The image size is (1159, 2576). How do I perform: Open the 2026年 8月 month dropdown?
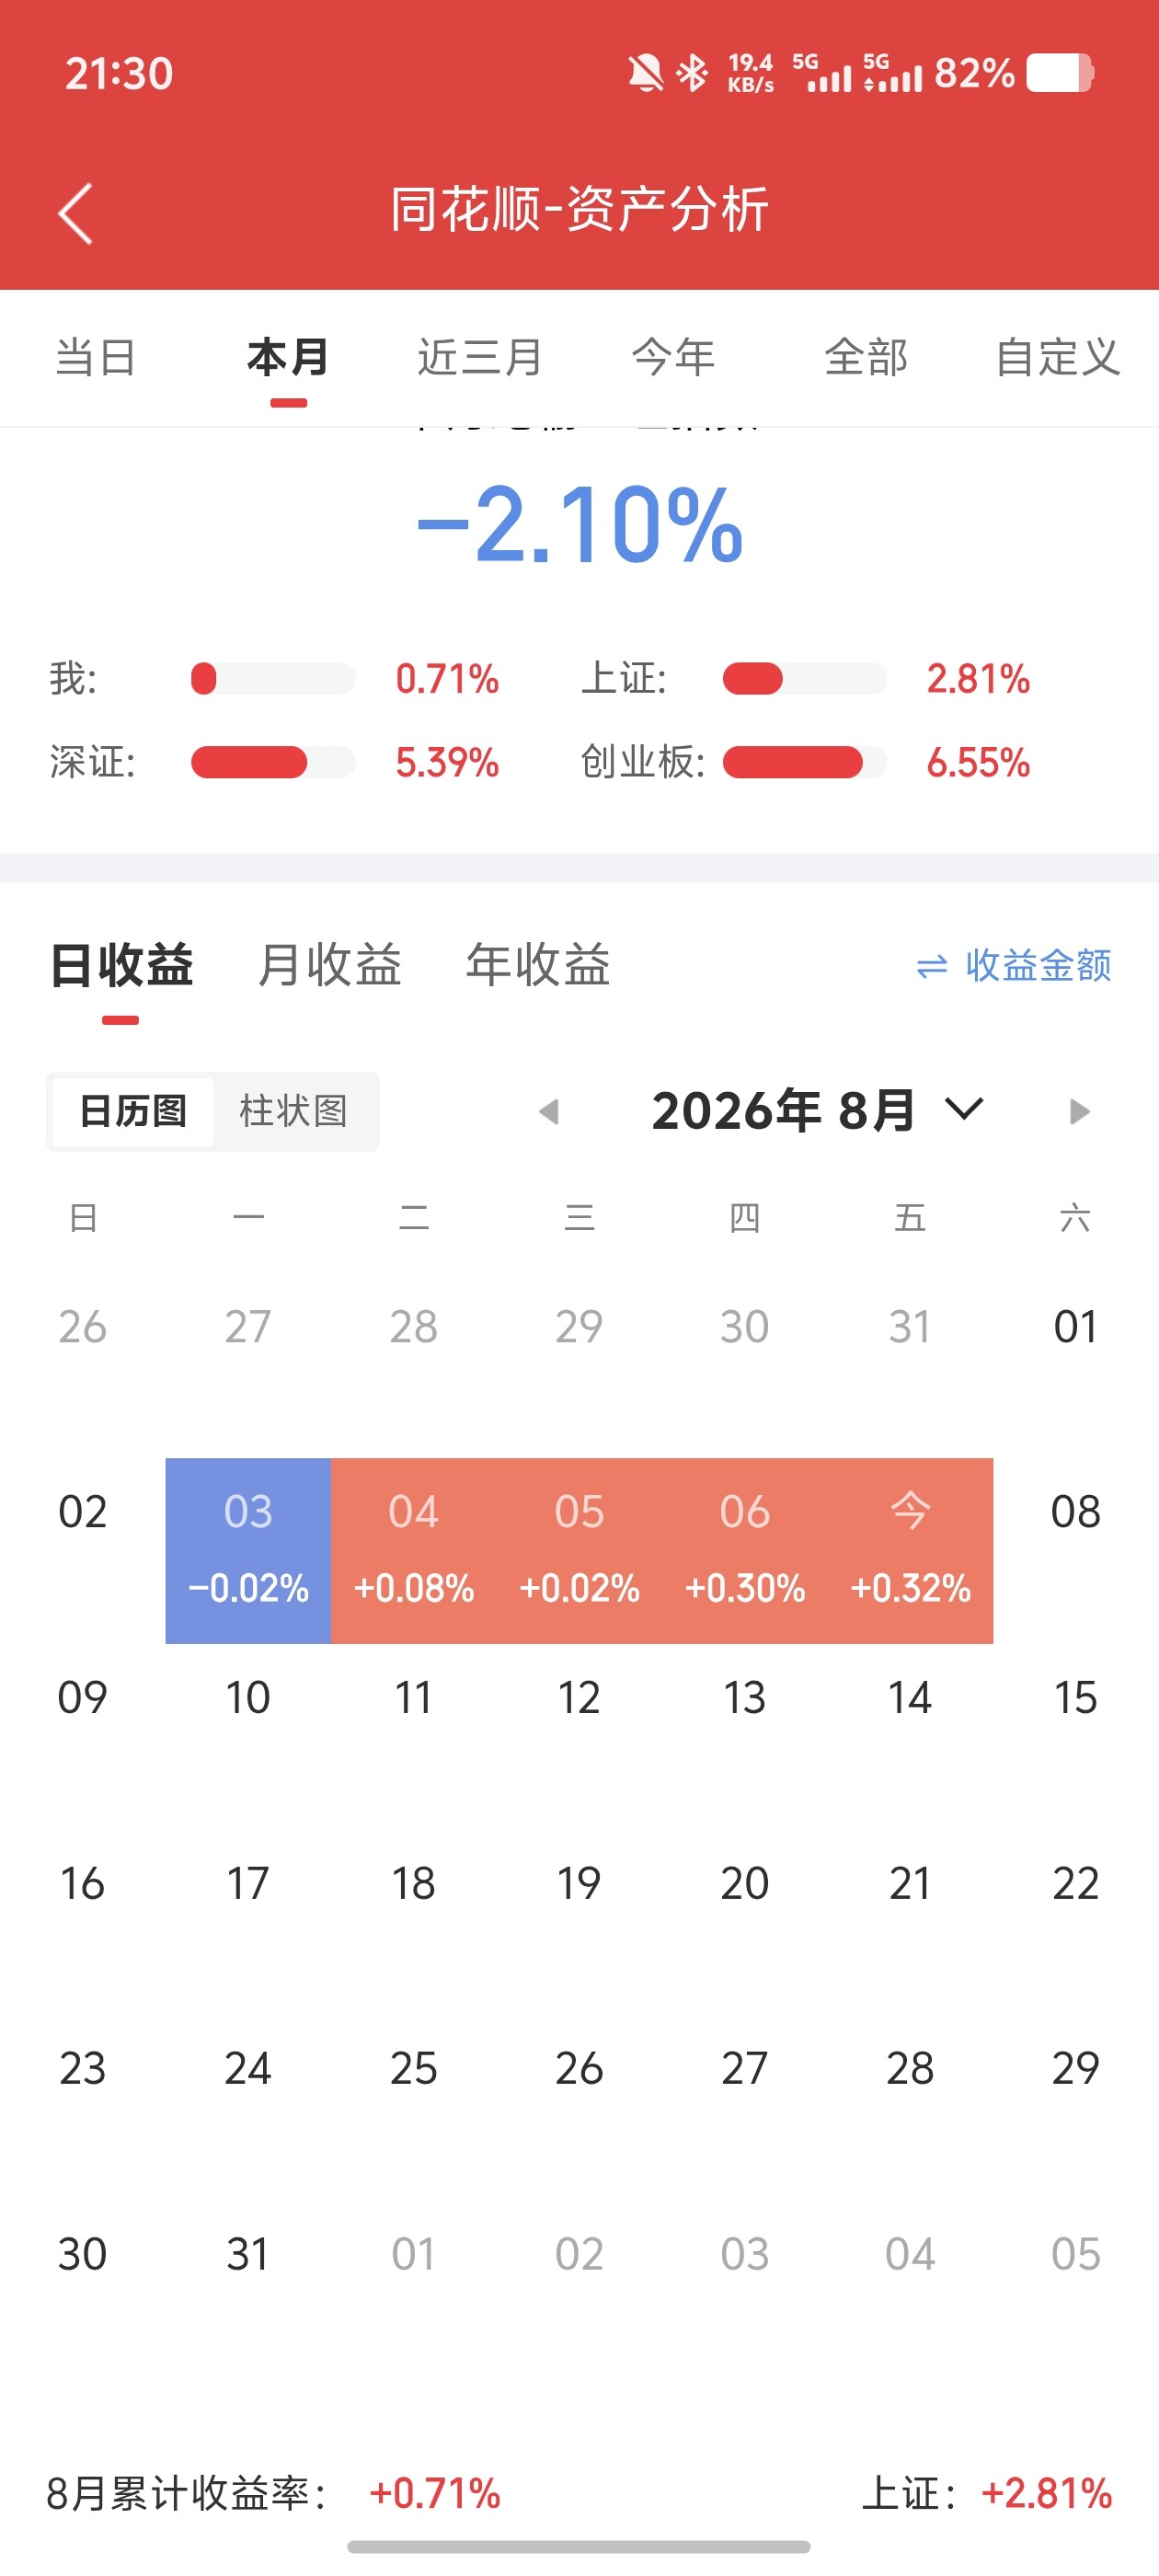click(818, 1110)
